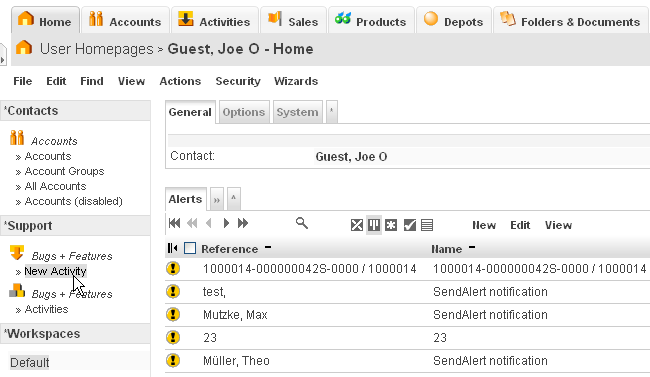Open the Products tab

coord(371,20)
